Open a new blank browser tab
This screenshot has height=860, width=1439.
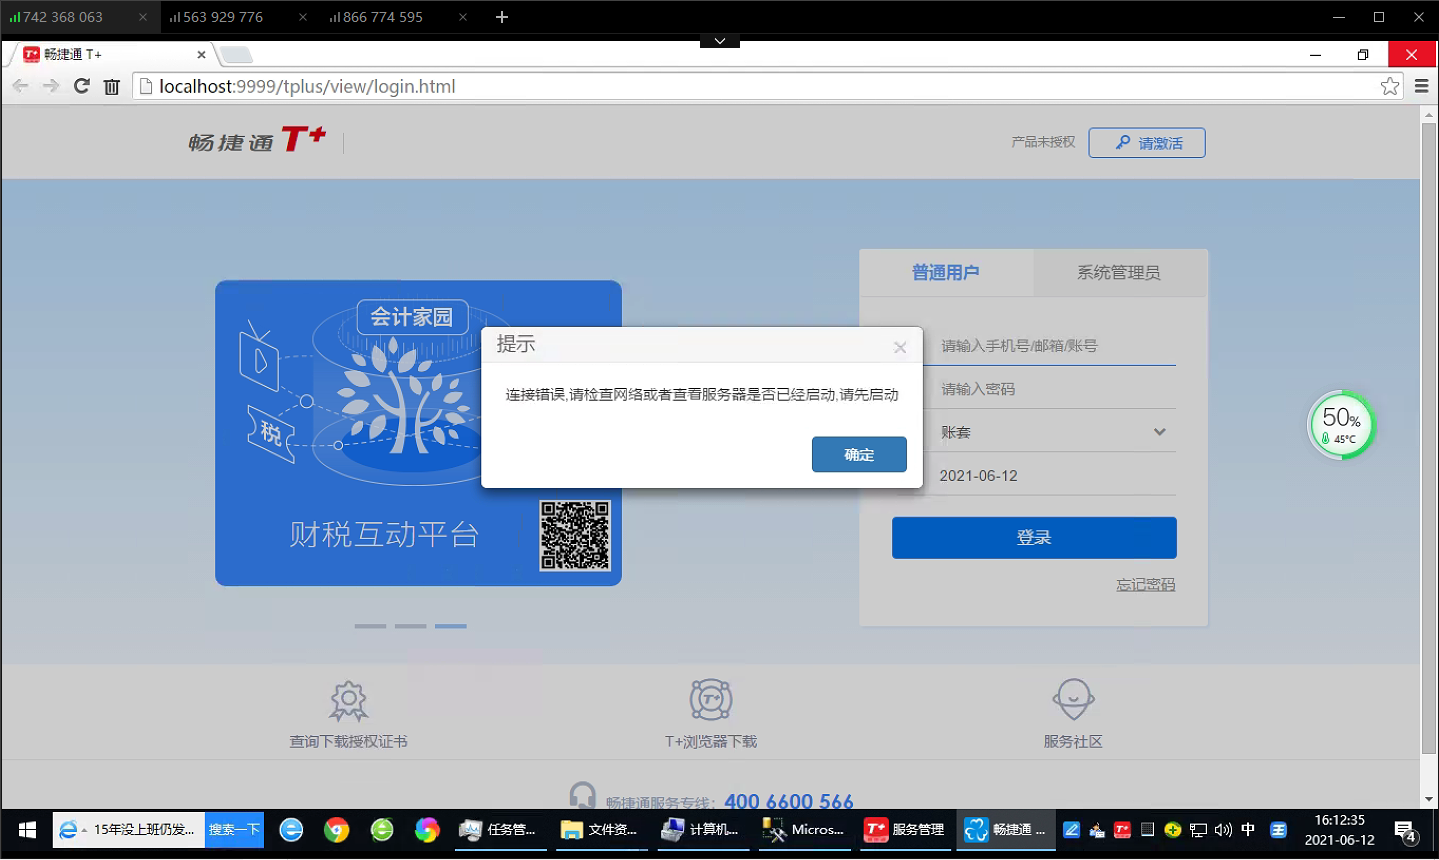point(236,54)
